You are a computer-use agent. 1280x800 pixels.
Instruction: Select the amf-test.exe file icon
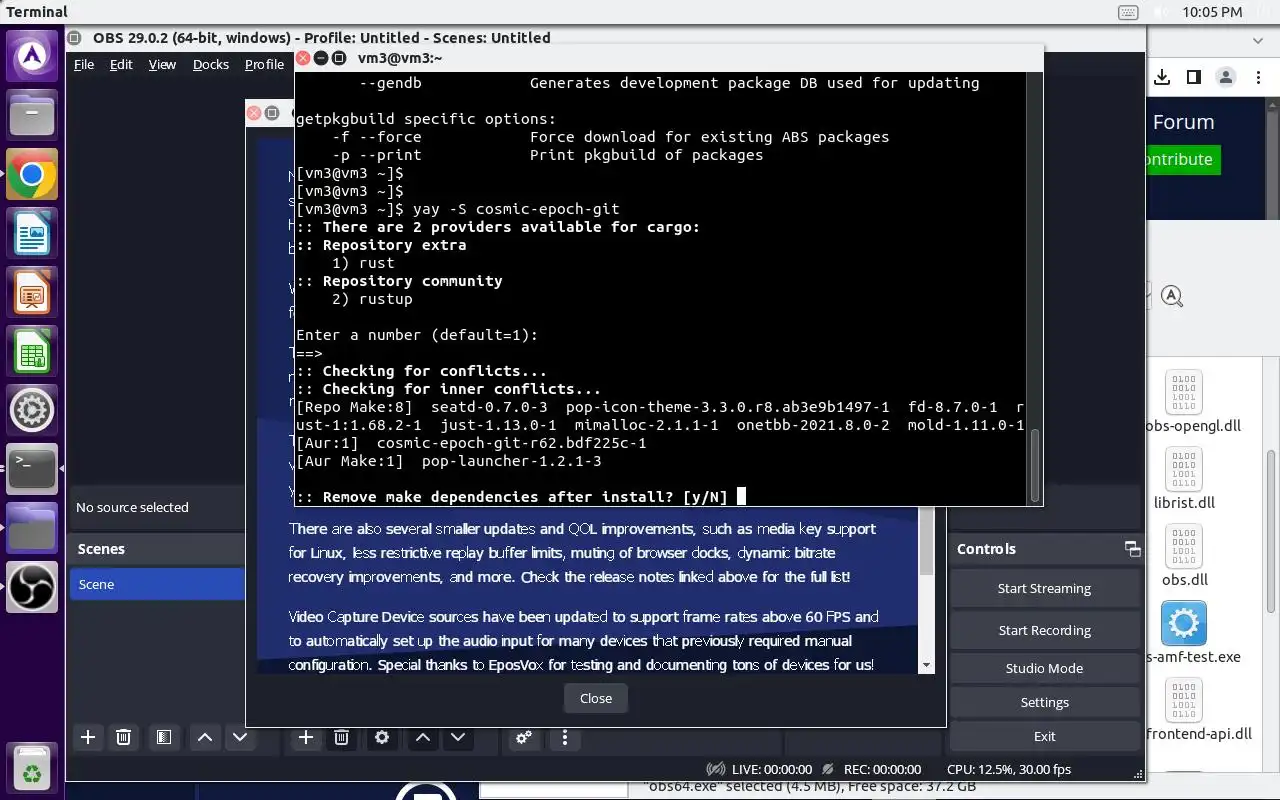point(1184,624)
